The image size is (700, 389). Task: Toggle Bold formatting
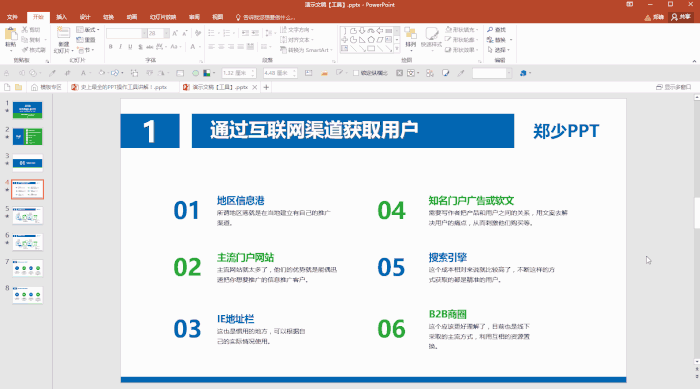[111, 46]
